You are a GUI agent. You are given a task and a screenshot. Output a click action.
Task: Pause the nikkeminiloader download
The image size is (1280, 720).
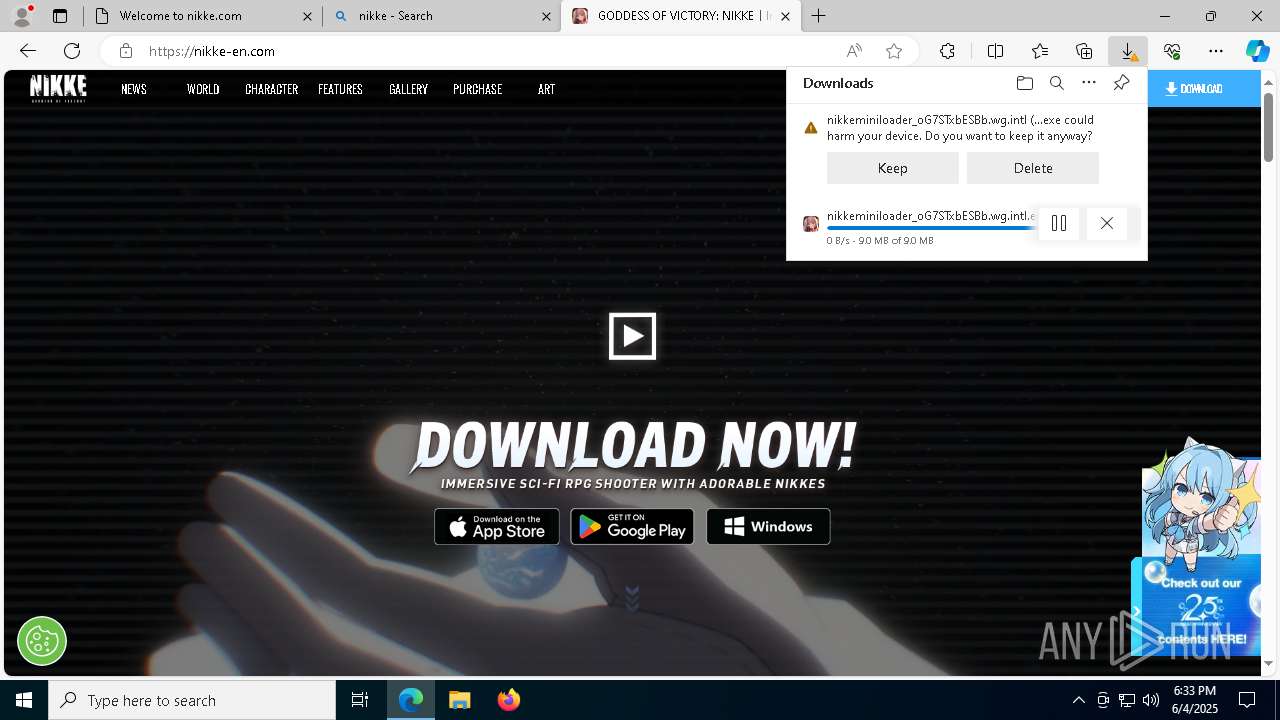[1059, 224]
